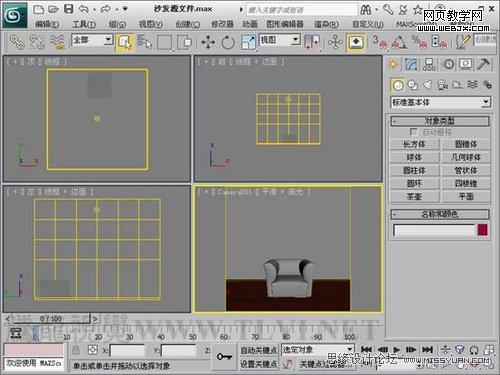This screenshot has width=500, height=375.
Task: Toggle the 3D Snaps icon
Action: (x=380, y=42)
